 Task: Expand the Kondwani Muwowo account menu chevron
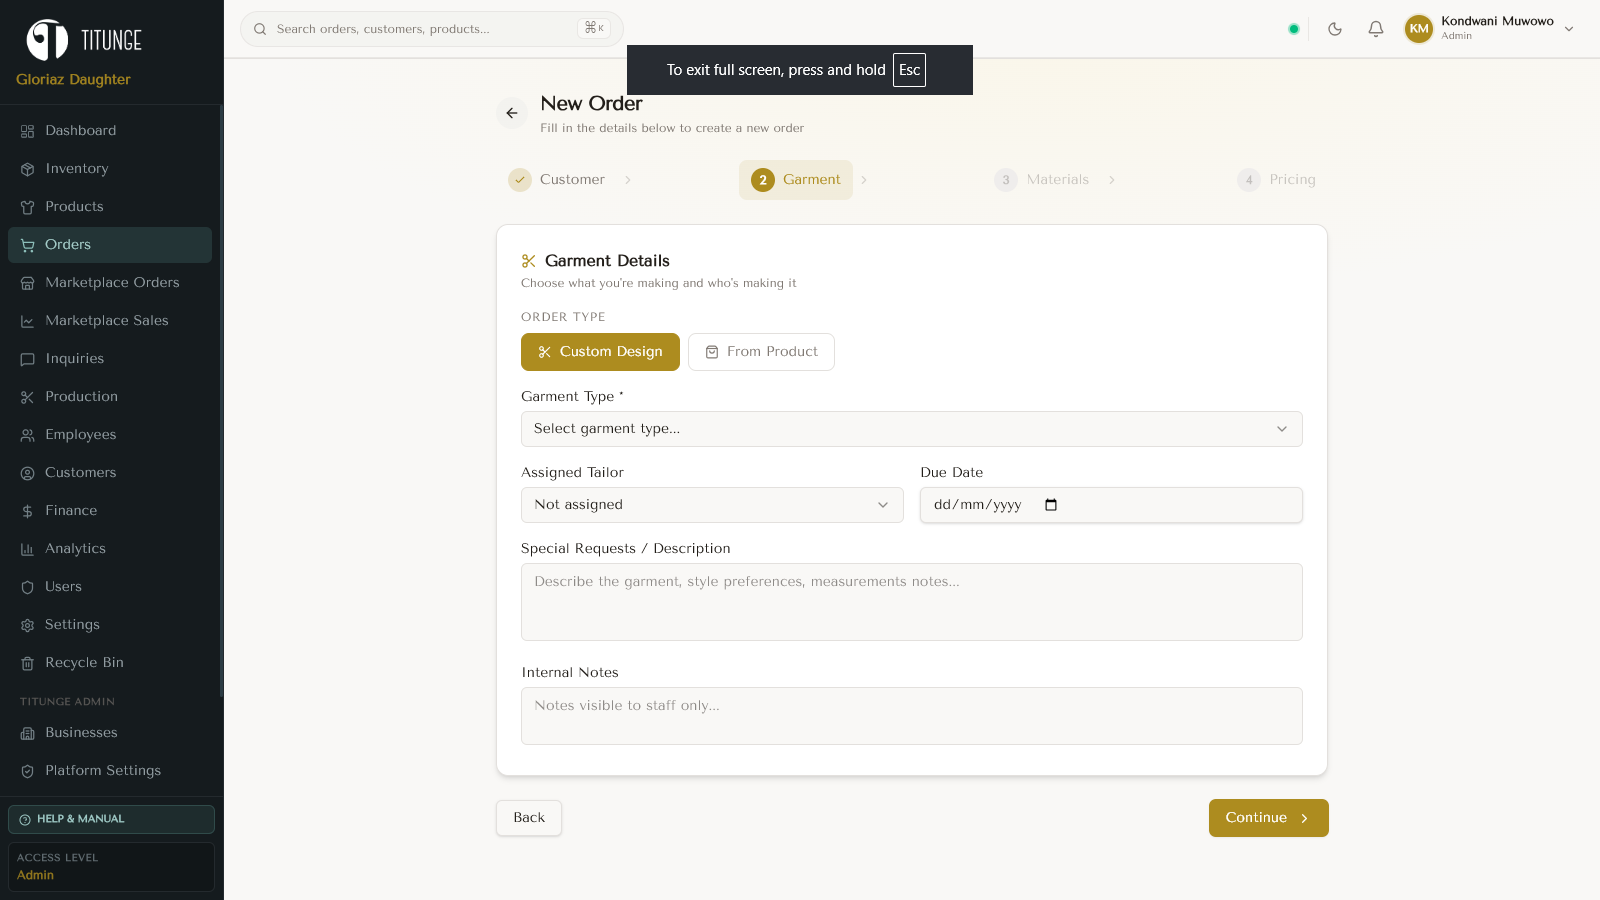(1569, 29)
